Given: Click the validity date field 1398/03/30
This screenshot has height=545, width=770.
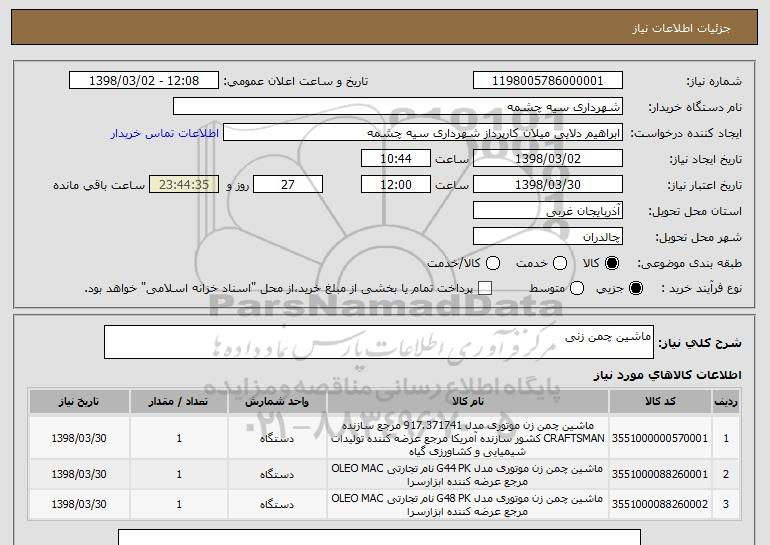Looking at the screenshot, I should [548, 185].
